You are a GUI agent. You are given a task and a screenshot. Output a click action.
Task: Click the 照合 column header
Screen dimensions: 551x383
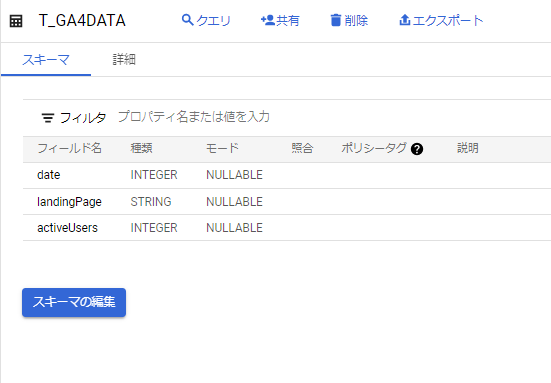(x=302, y=148)
